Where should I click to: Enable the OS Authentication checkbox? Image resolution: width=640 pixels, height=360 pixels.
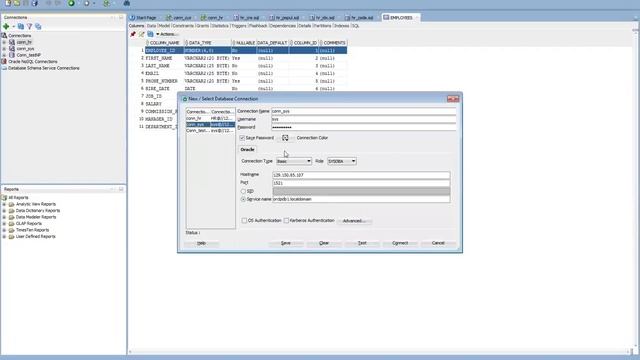pyautogui.click(x=244, y=220)
